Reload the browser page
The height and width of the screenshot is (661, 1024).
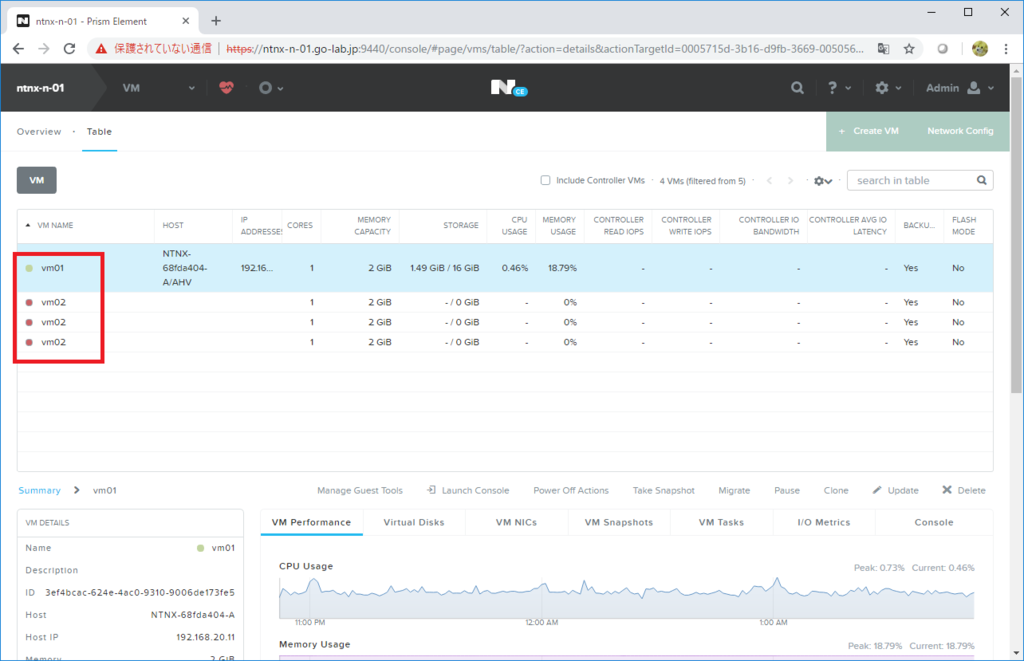pos(69,48)
